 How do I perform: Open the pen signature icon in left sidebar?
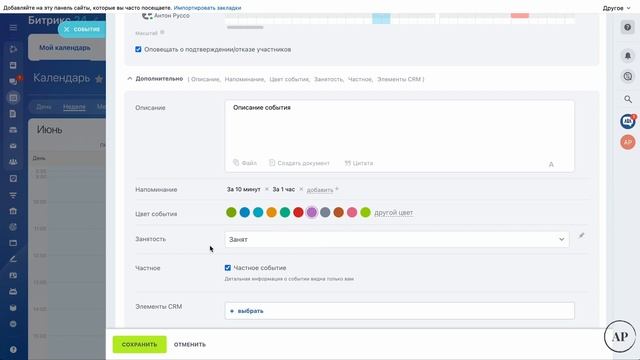(13, 259)
